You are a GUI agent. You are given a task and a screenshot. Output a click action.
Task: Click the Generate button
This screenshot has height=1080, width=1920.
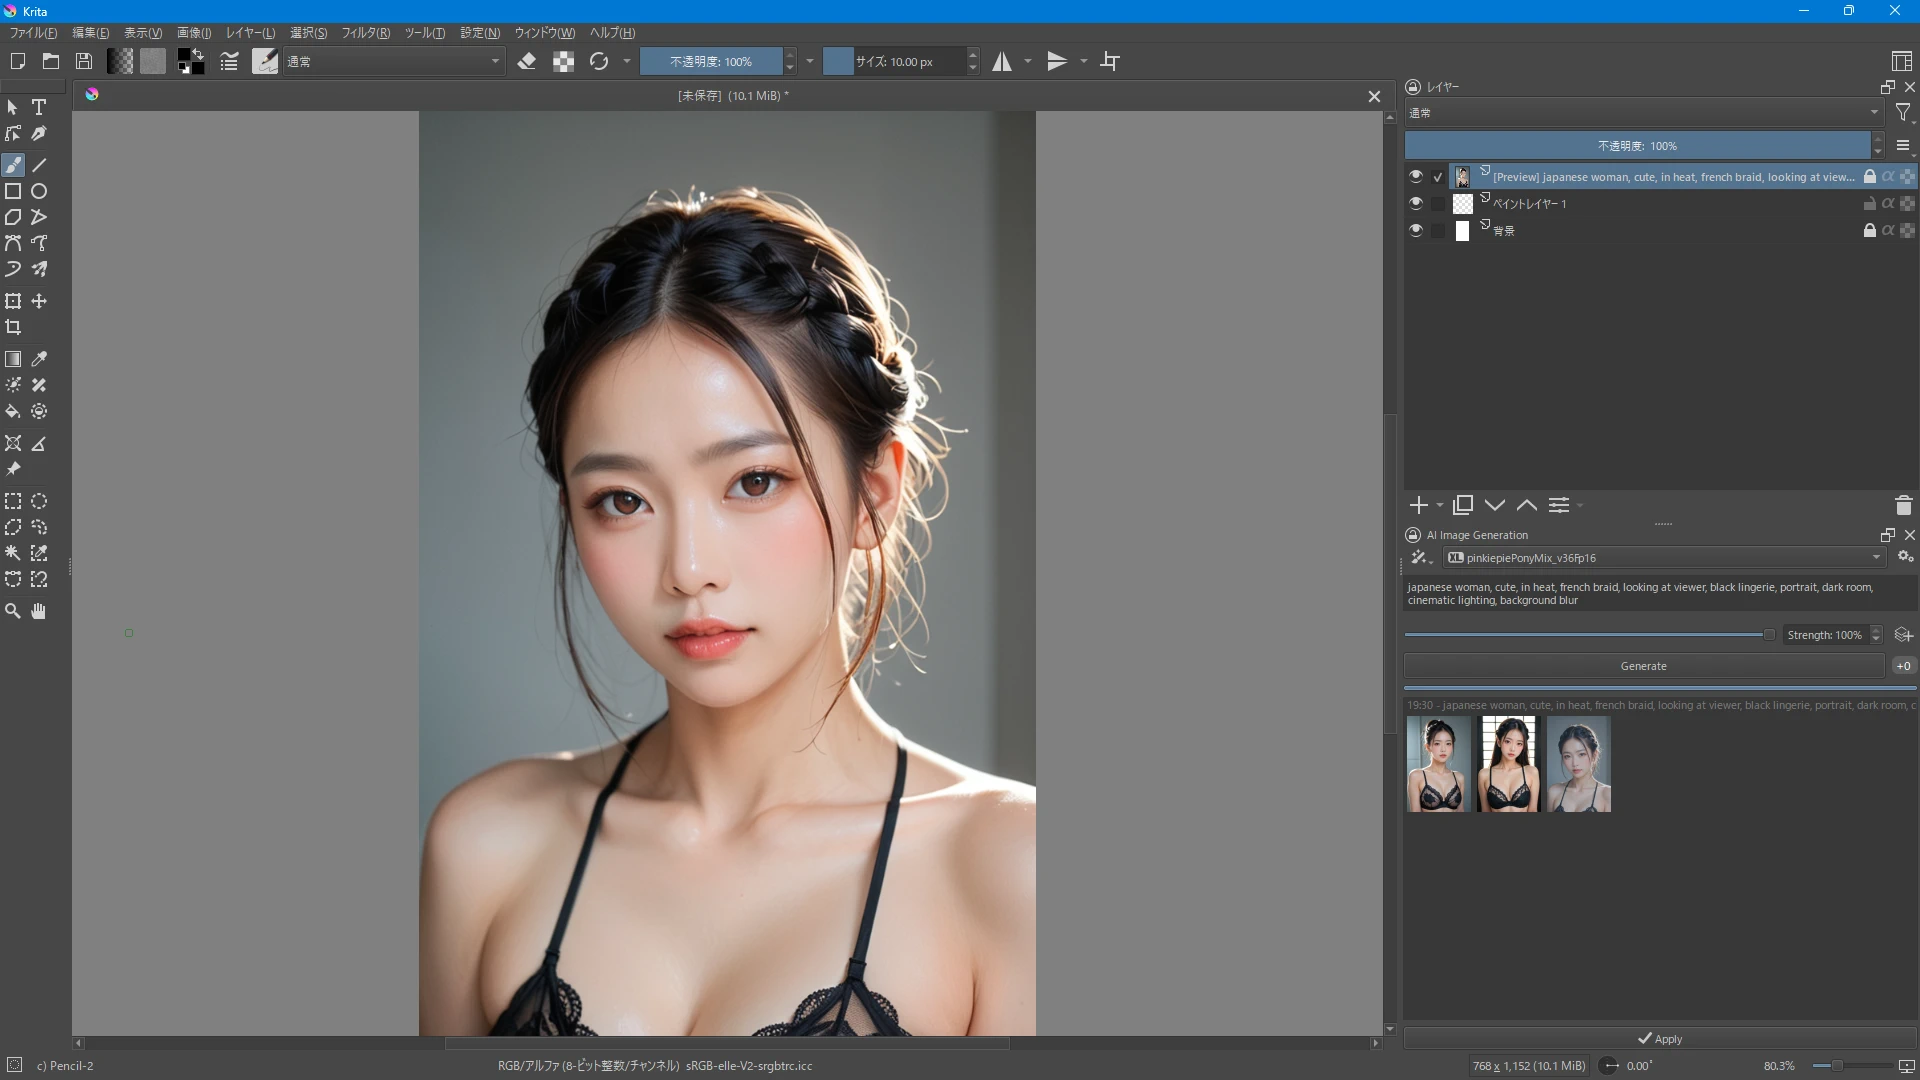coord(1643,666)
